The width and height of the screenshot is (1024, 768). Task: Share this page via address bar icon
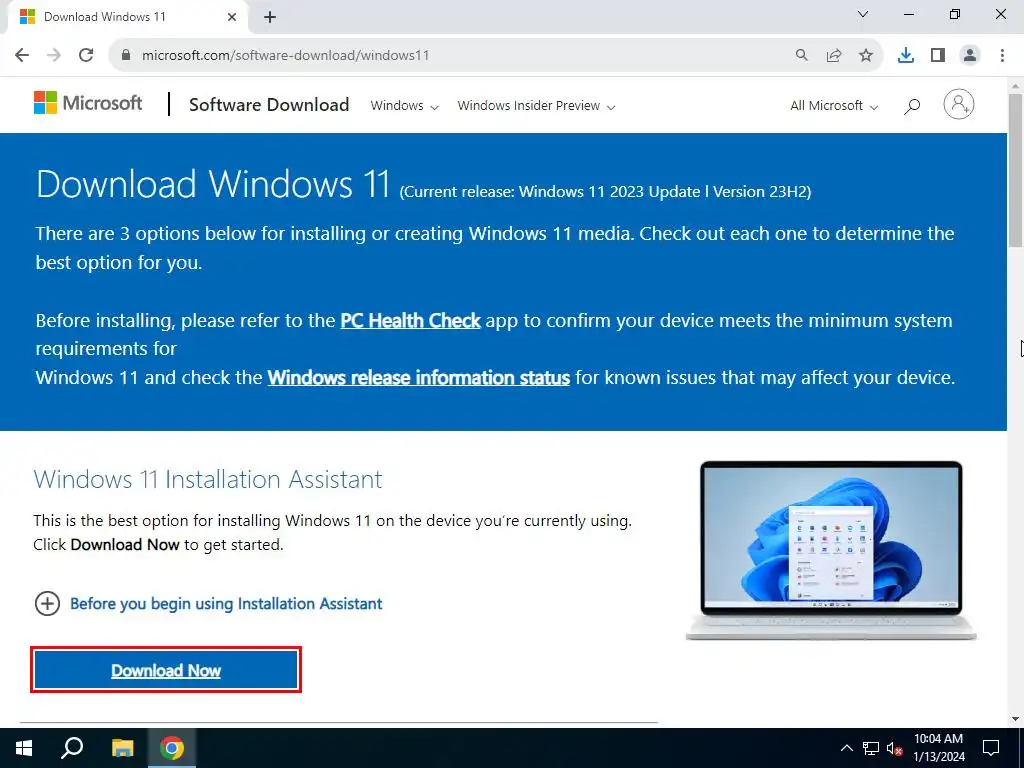[834, 56]
